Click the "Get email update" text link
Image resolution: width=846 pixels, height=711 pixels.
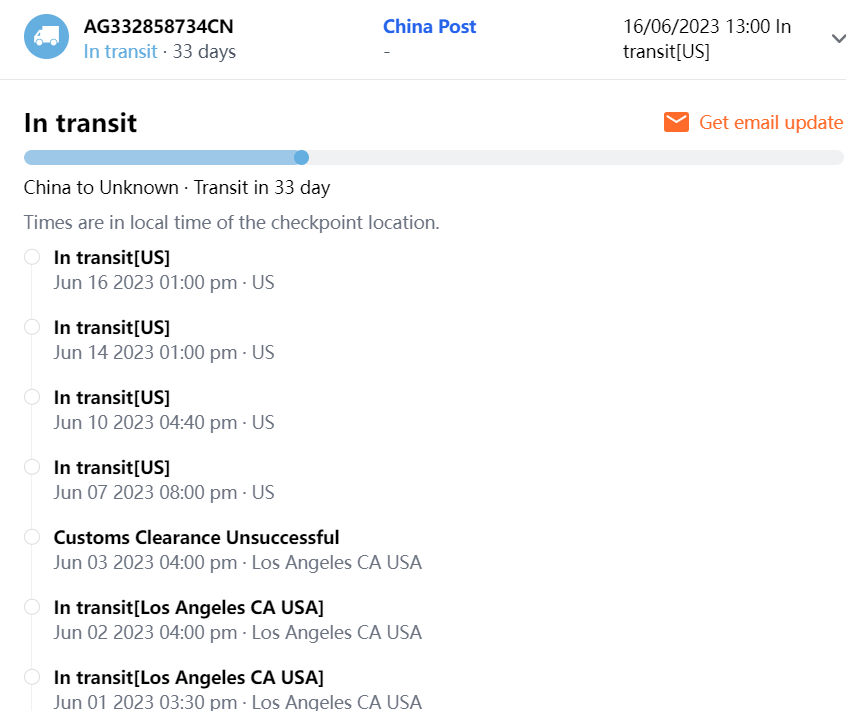tap(770, 122)
